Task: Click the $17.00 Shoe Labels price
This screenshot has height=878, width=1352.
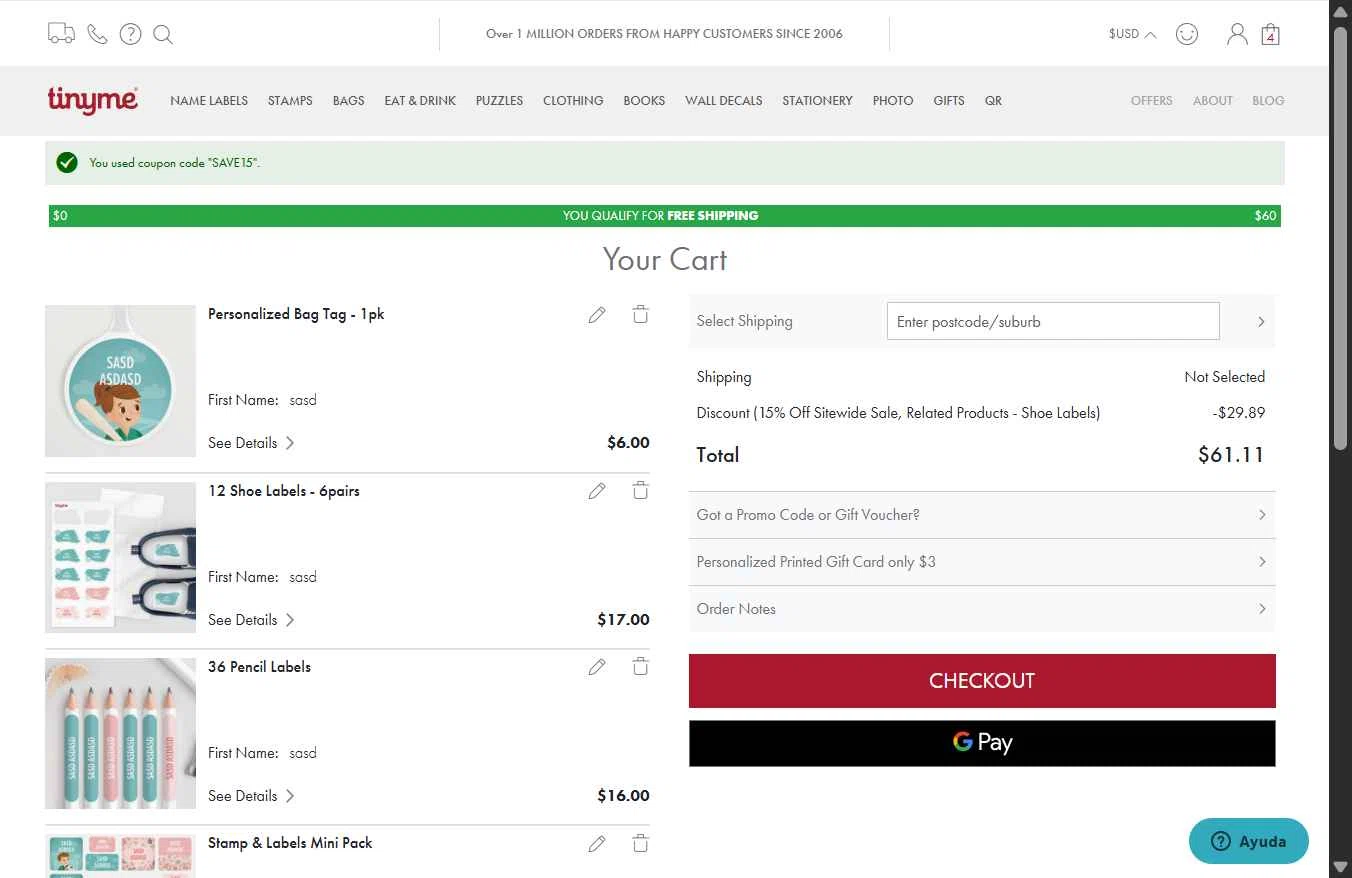Action: tap(623, 620)
